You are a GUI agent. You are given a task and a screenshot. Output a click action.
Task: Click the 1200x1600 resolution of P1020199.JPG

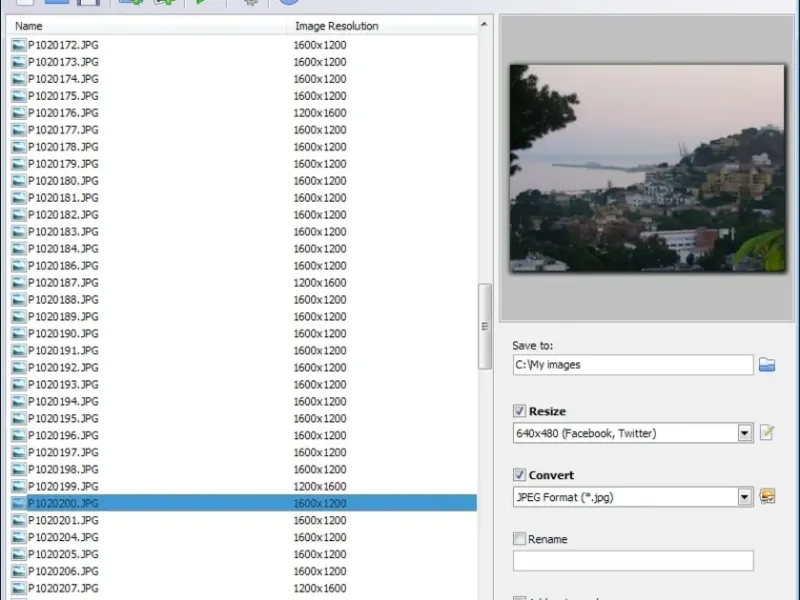tap(320, 486)
